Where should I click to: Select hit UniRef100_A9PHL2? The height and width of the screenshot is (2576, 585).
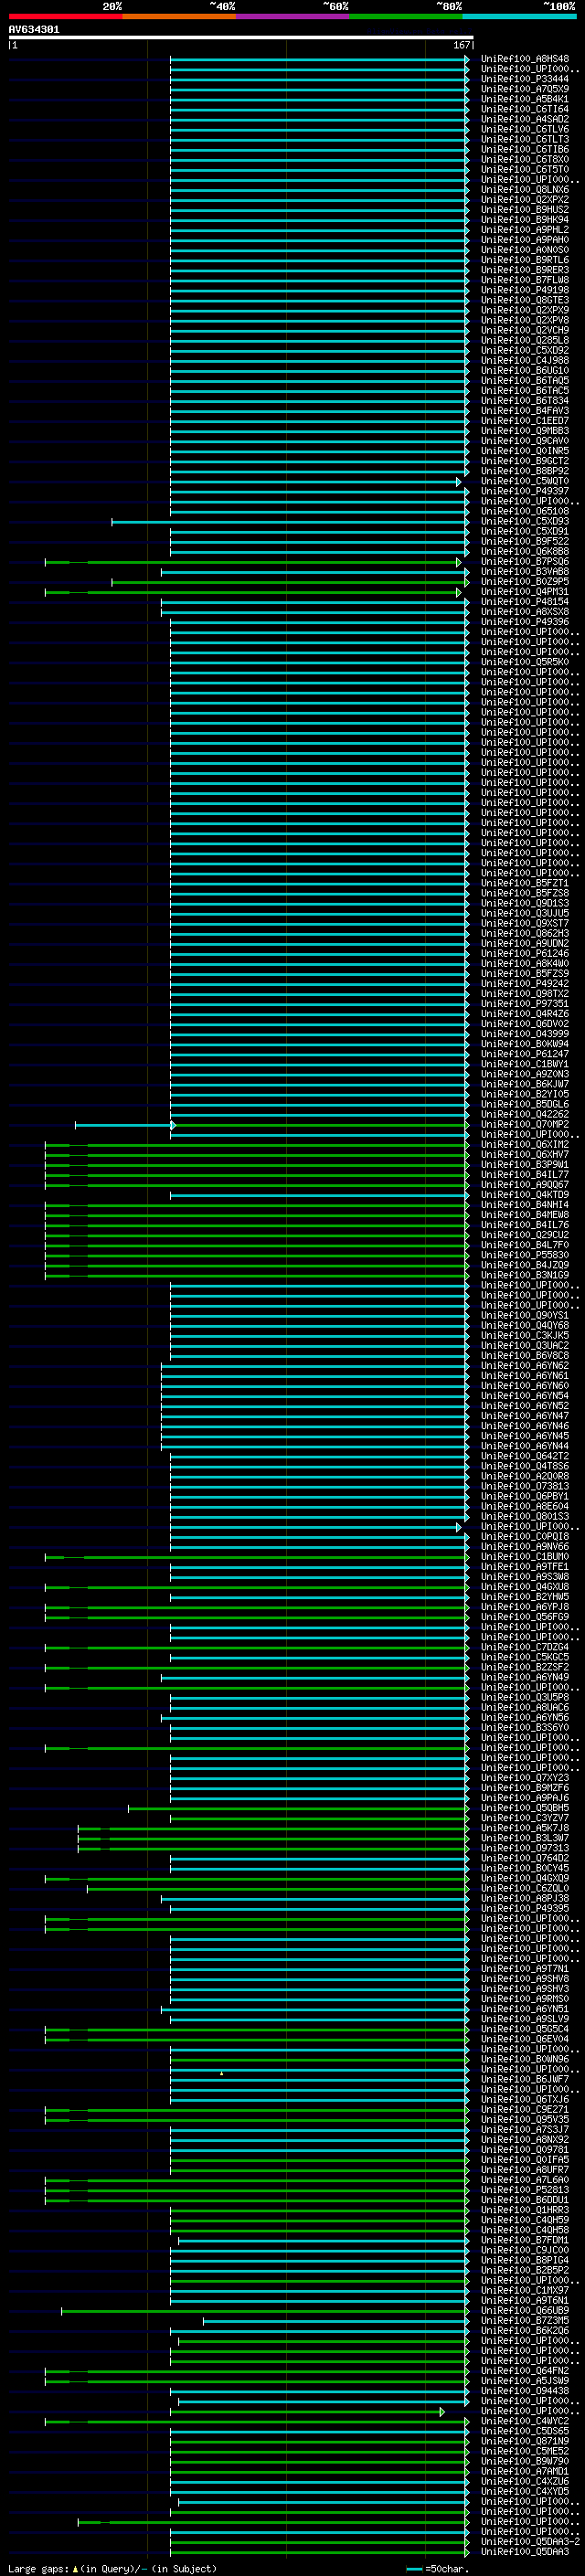[524, 230]
